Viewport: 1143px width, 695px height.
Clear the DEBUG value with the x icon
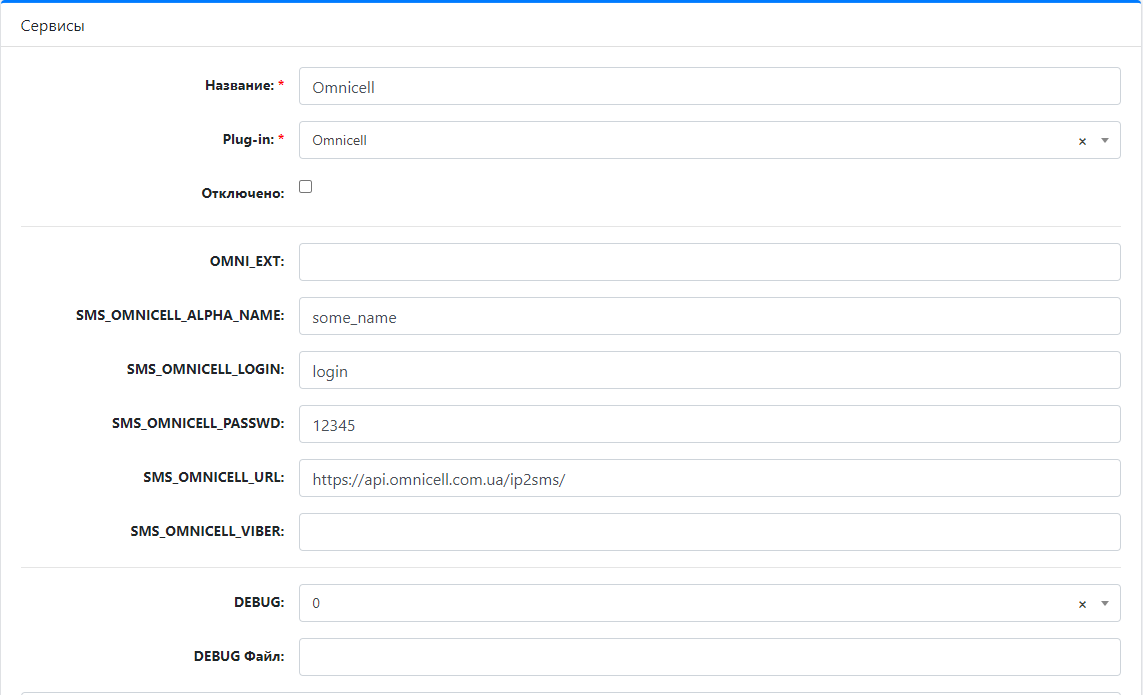[x=1082, y=604]
